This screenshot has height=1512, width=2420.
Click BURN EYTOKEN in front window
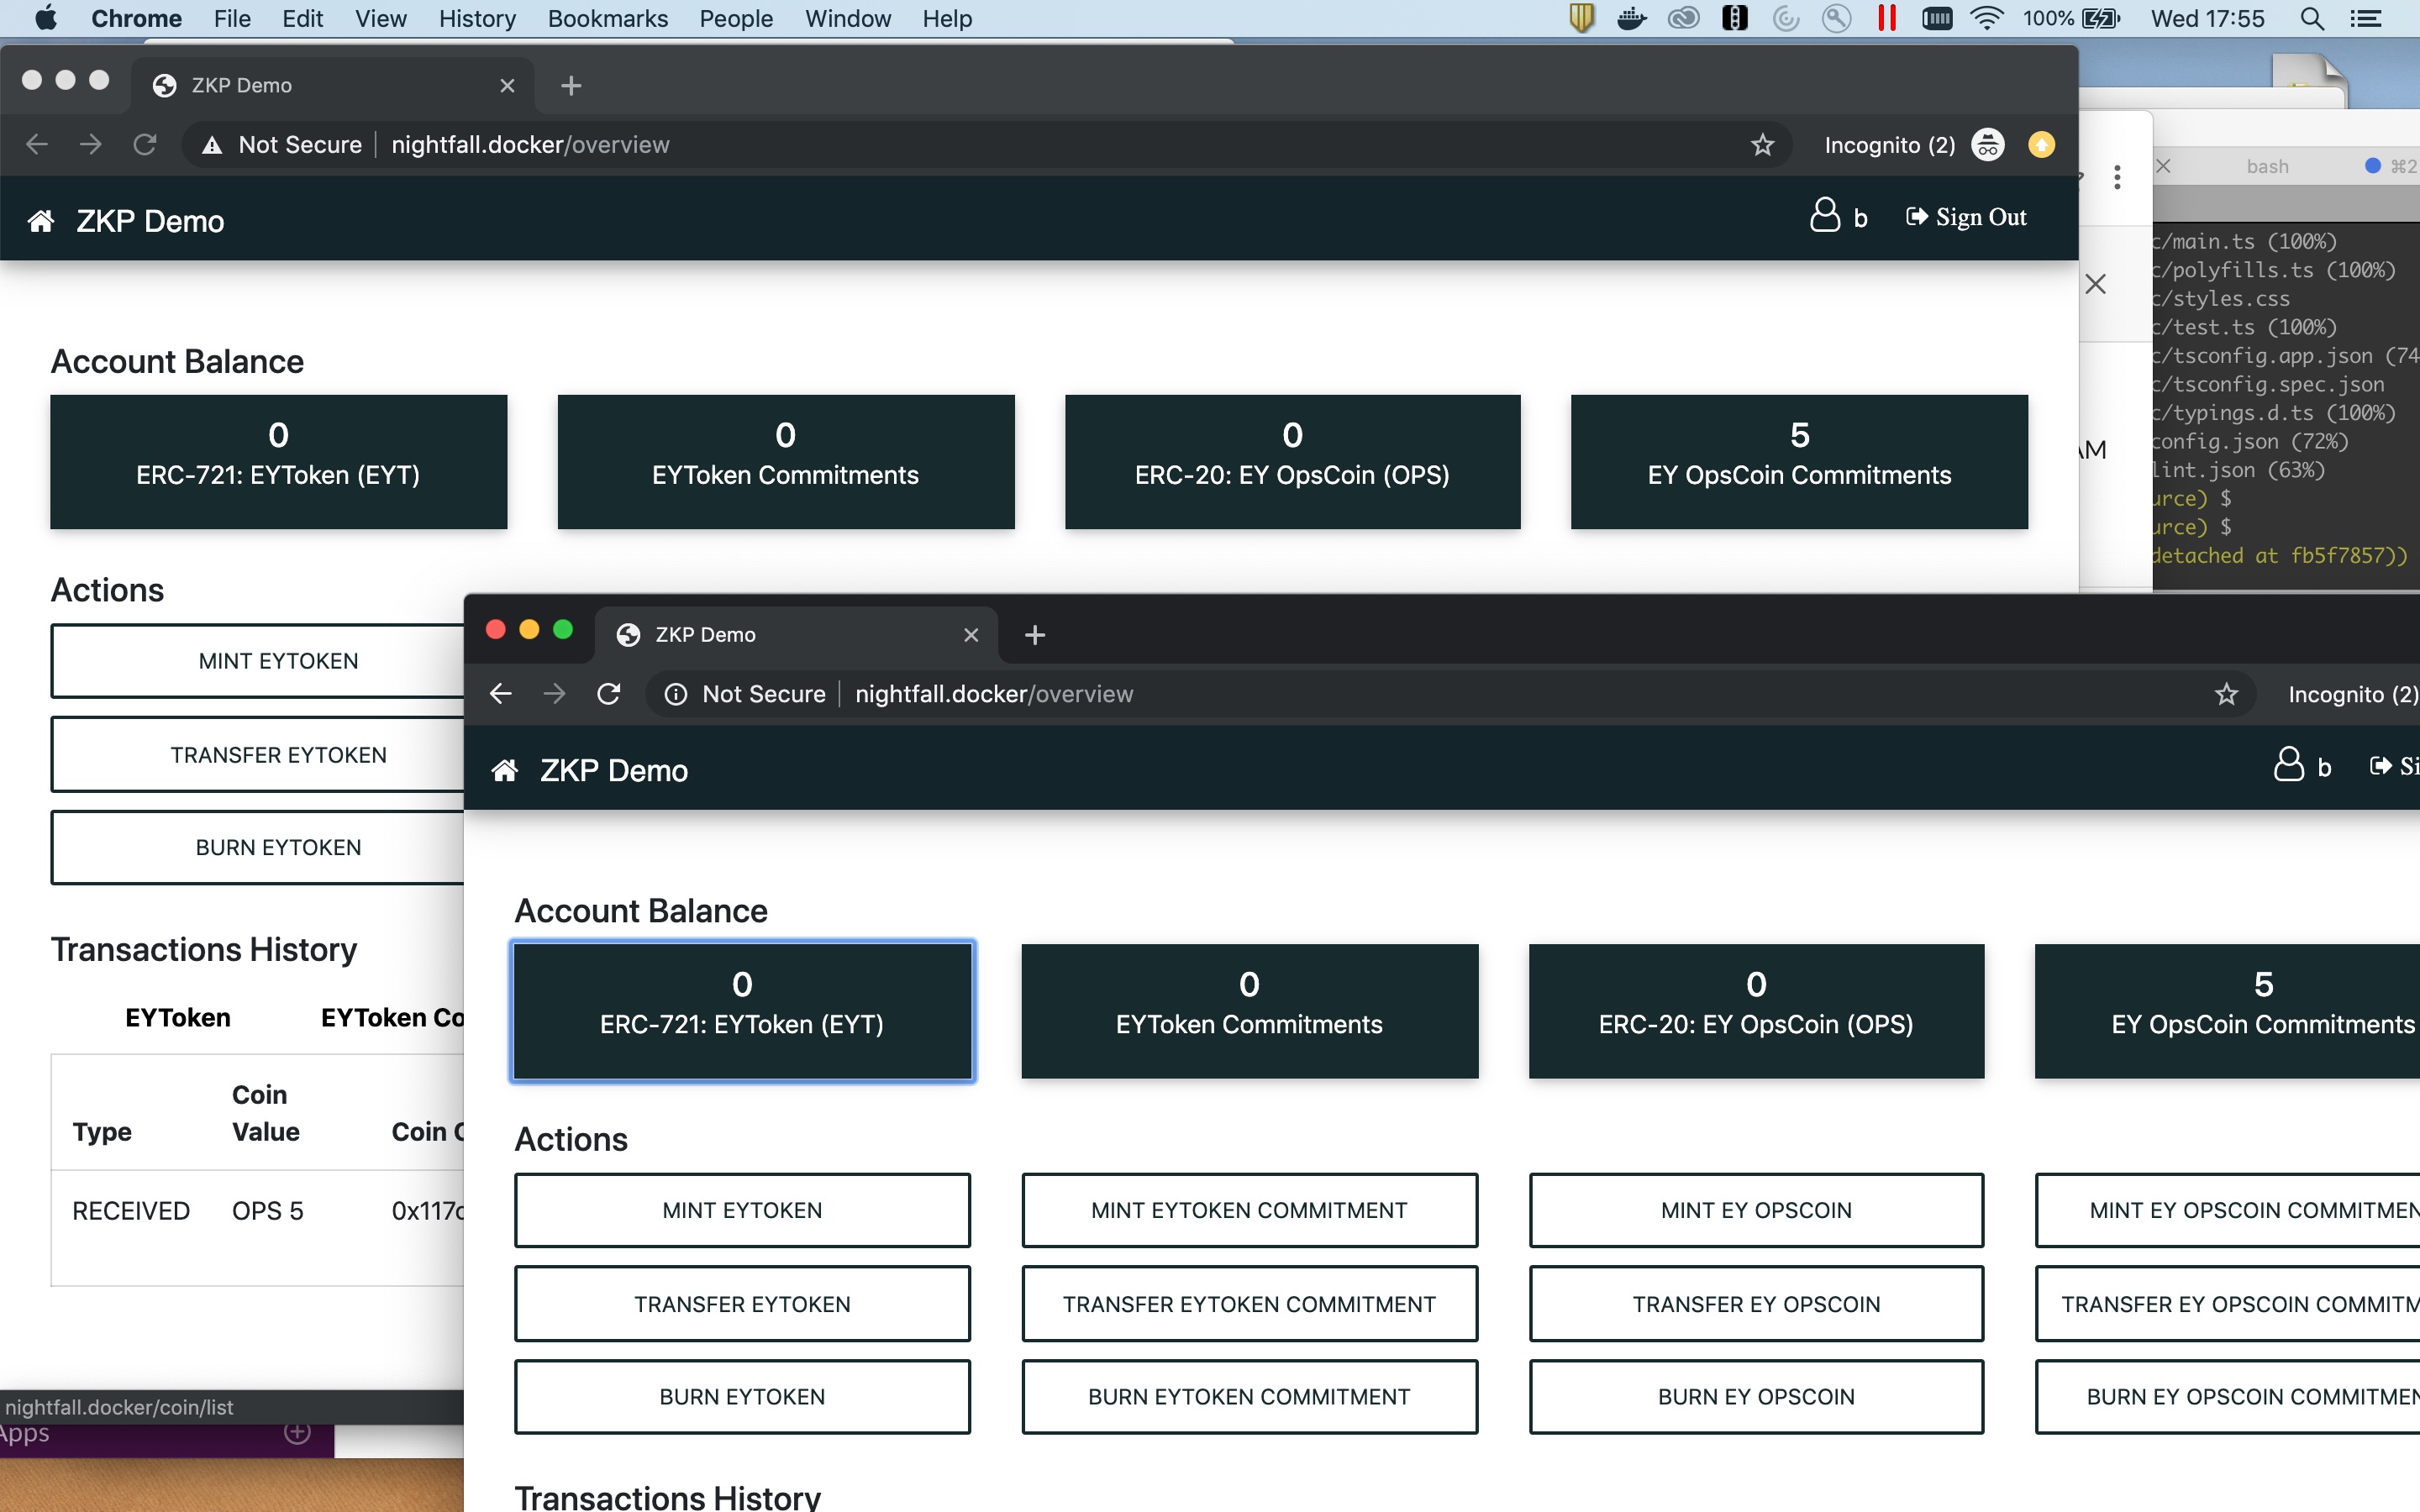coord(742,1397)
